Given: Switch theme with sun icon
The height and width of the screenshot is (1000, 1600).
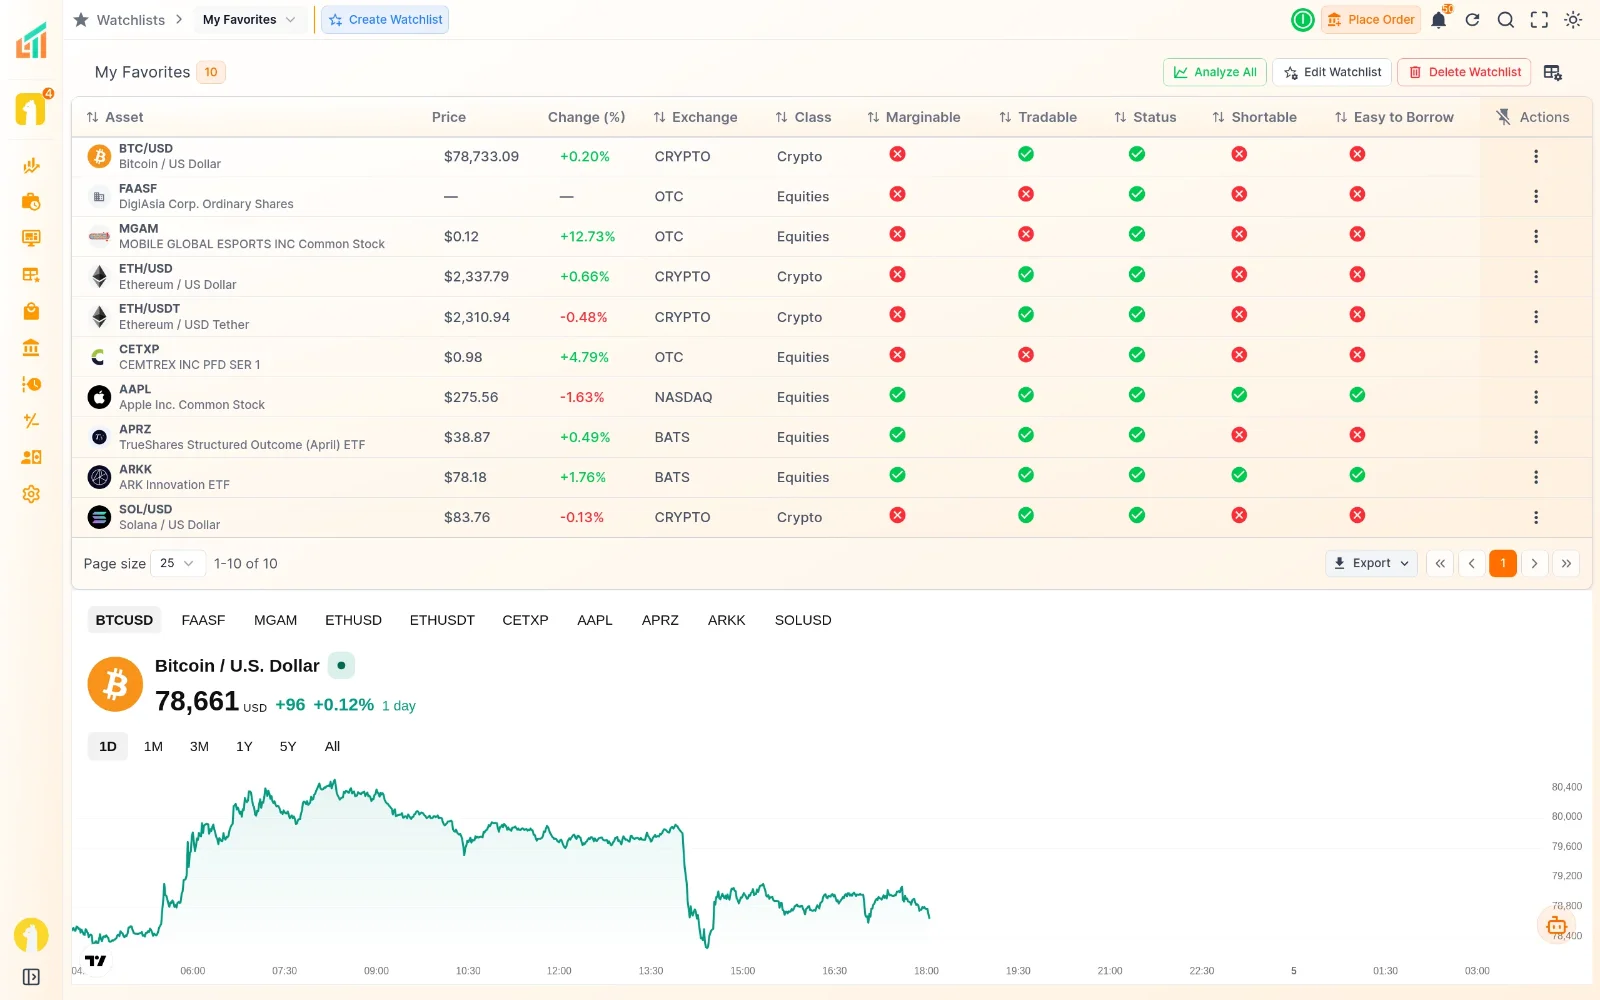Looking at the screenshot, I should pyautogui.click(x=1573, y=20).
